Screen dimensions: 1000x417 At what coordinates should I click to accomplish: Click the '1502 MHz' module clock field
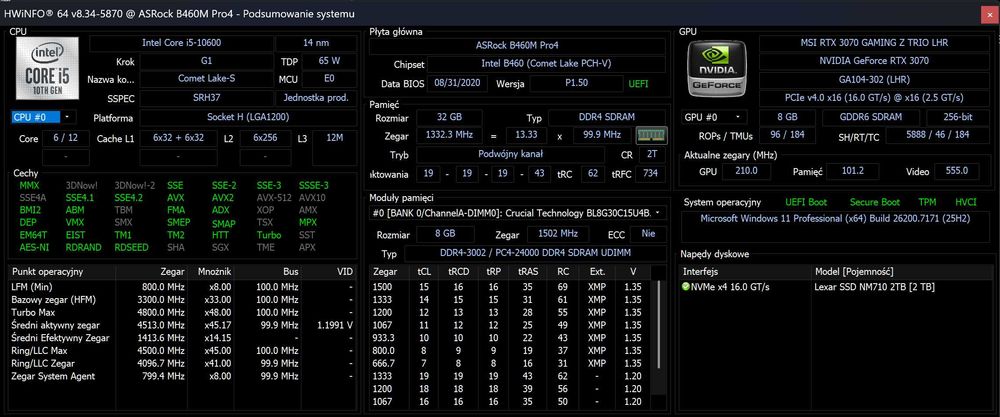point(558,233)
